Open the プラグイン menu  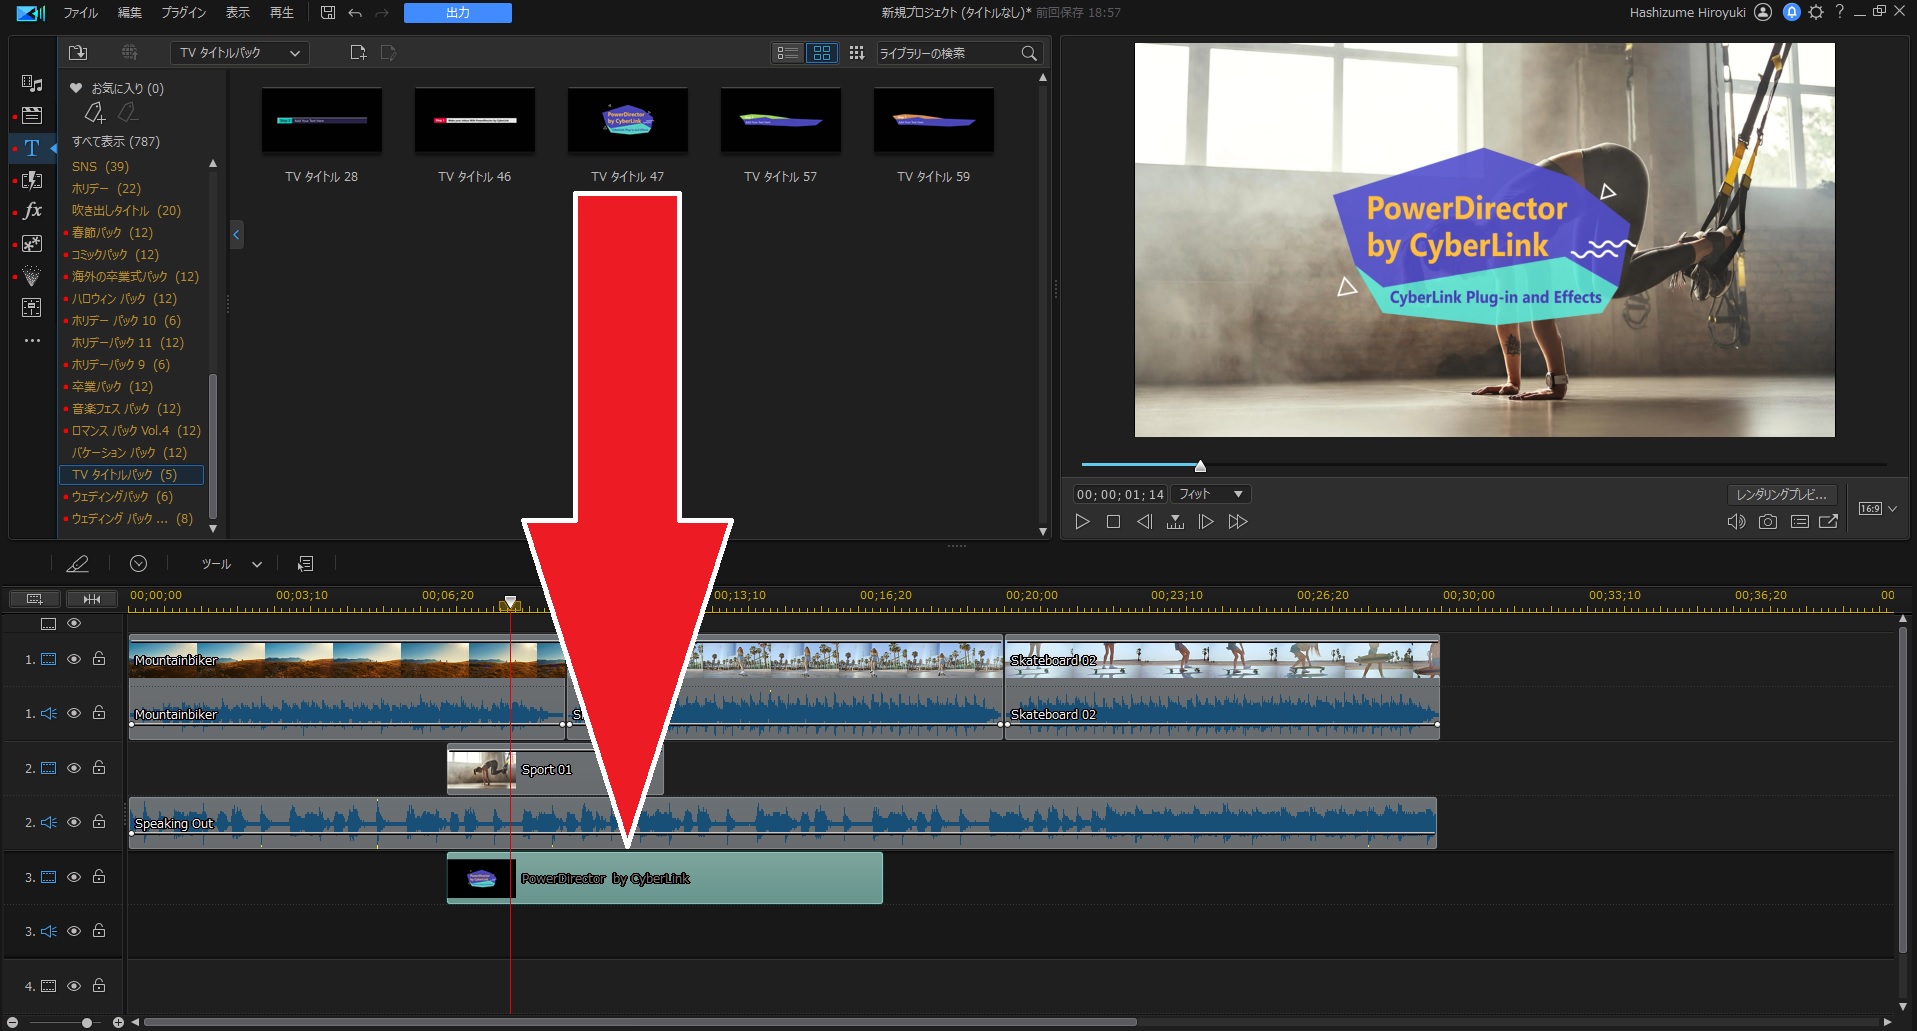pos(183,13)
